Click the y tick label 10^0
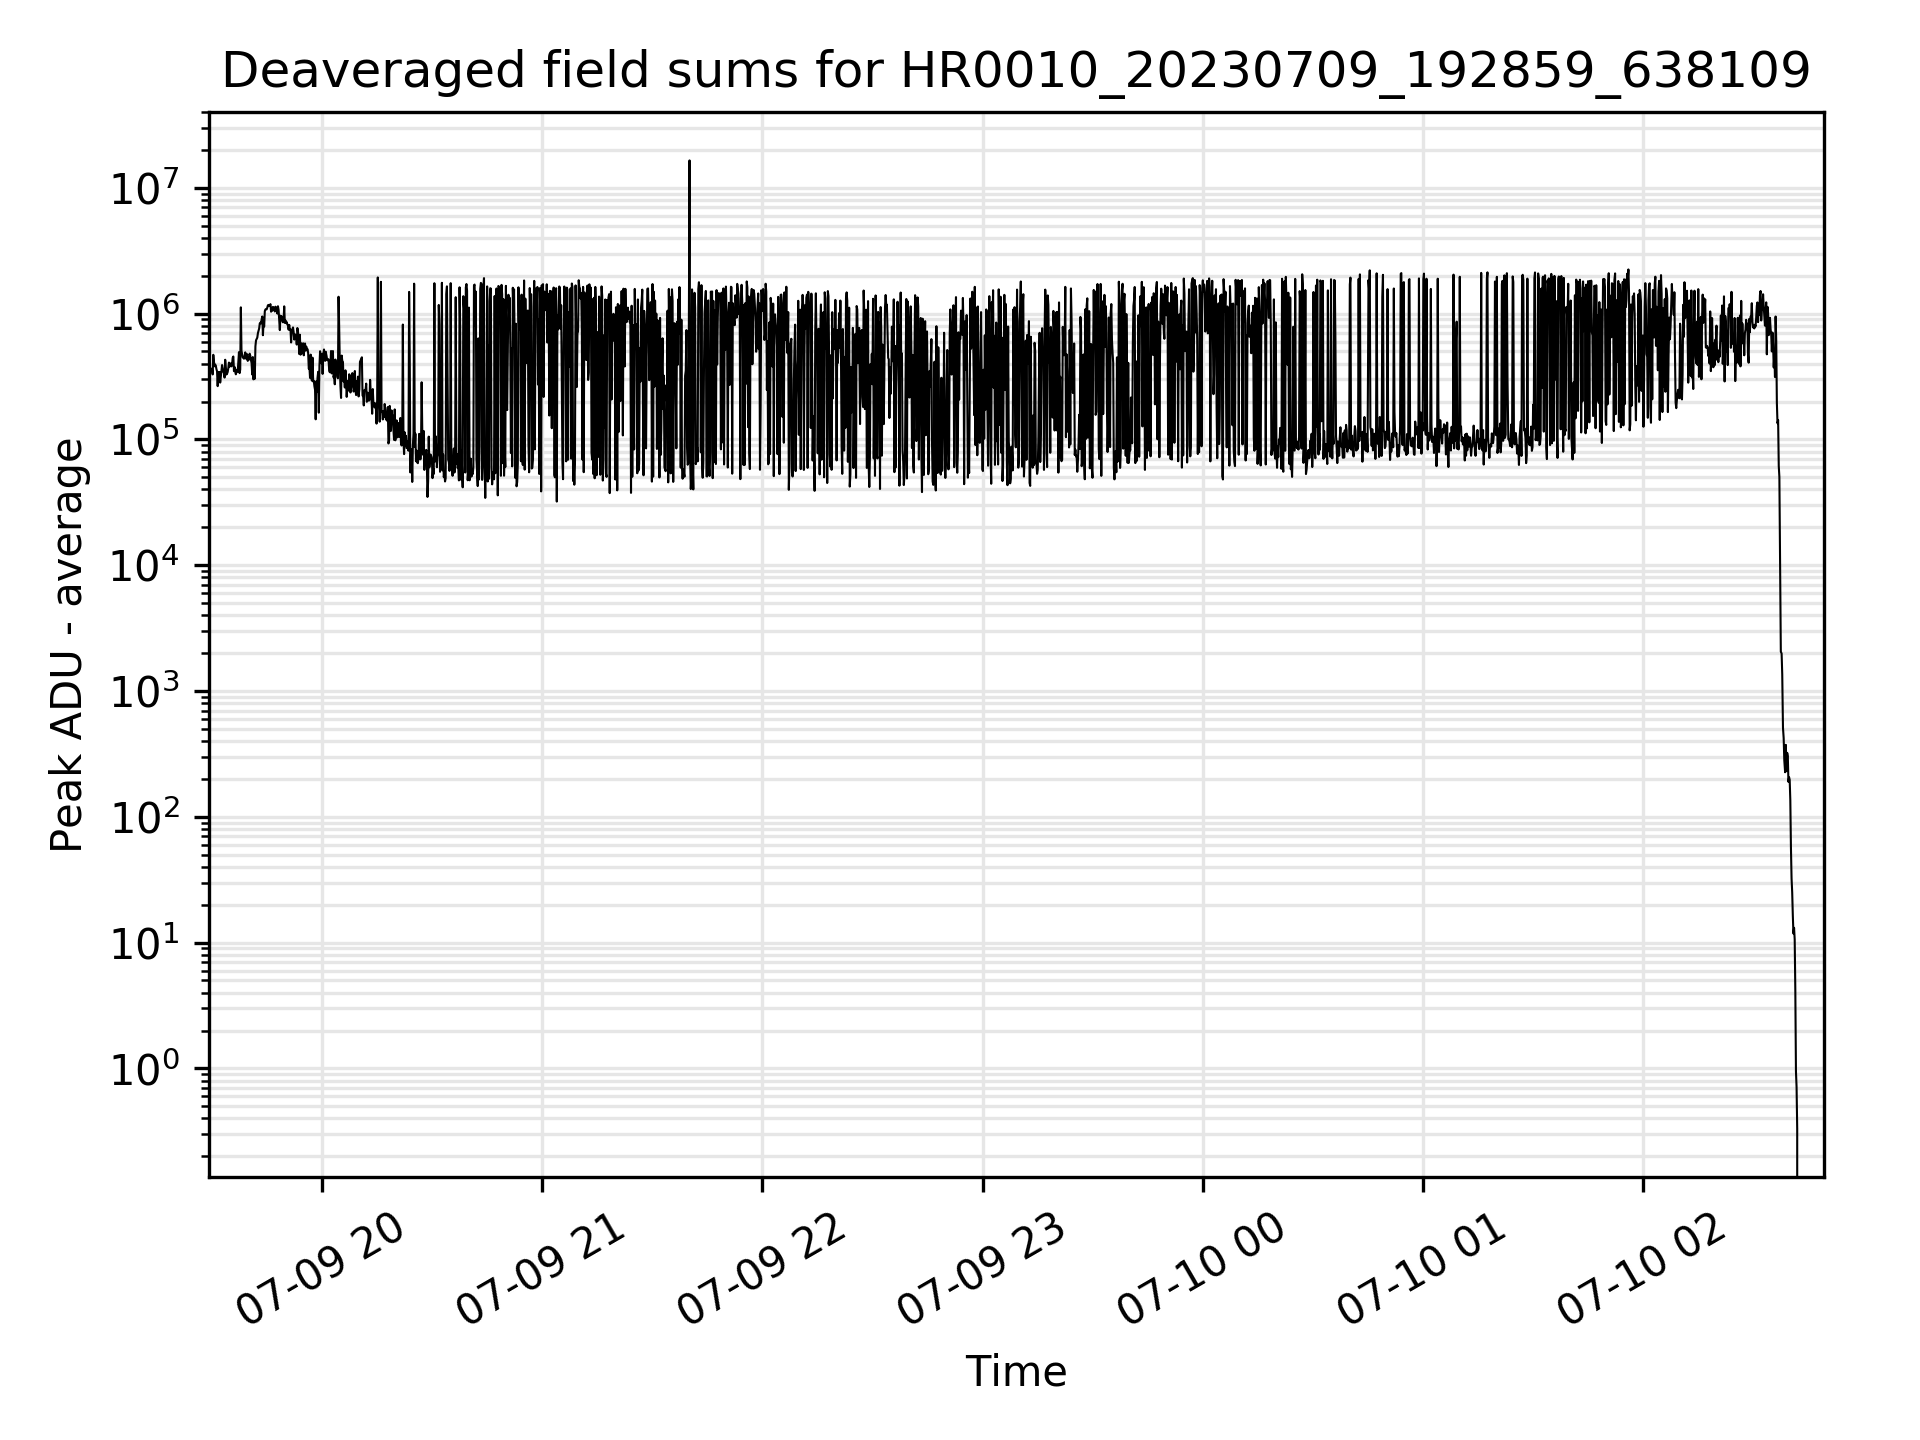The width and height of the screenshot is (1920, 1440). 145,1068
